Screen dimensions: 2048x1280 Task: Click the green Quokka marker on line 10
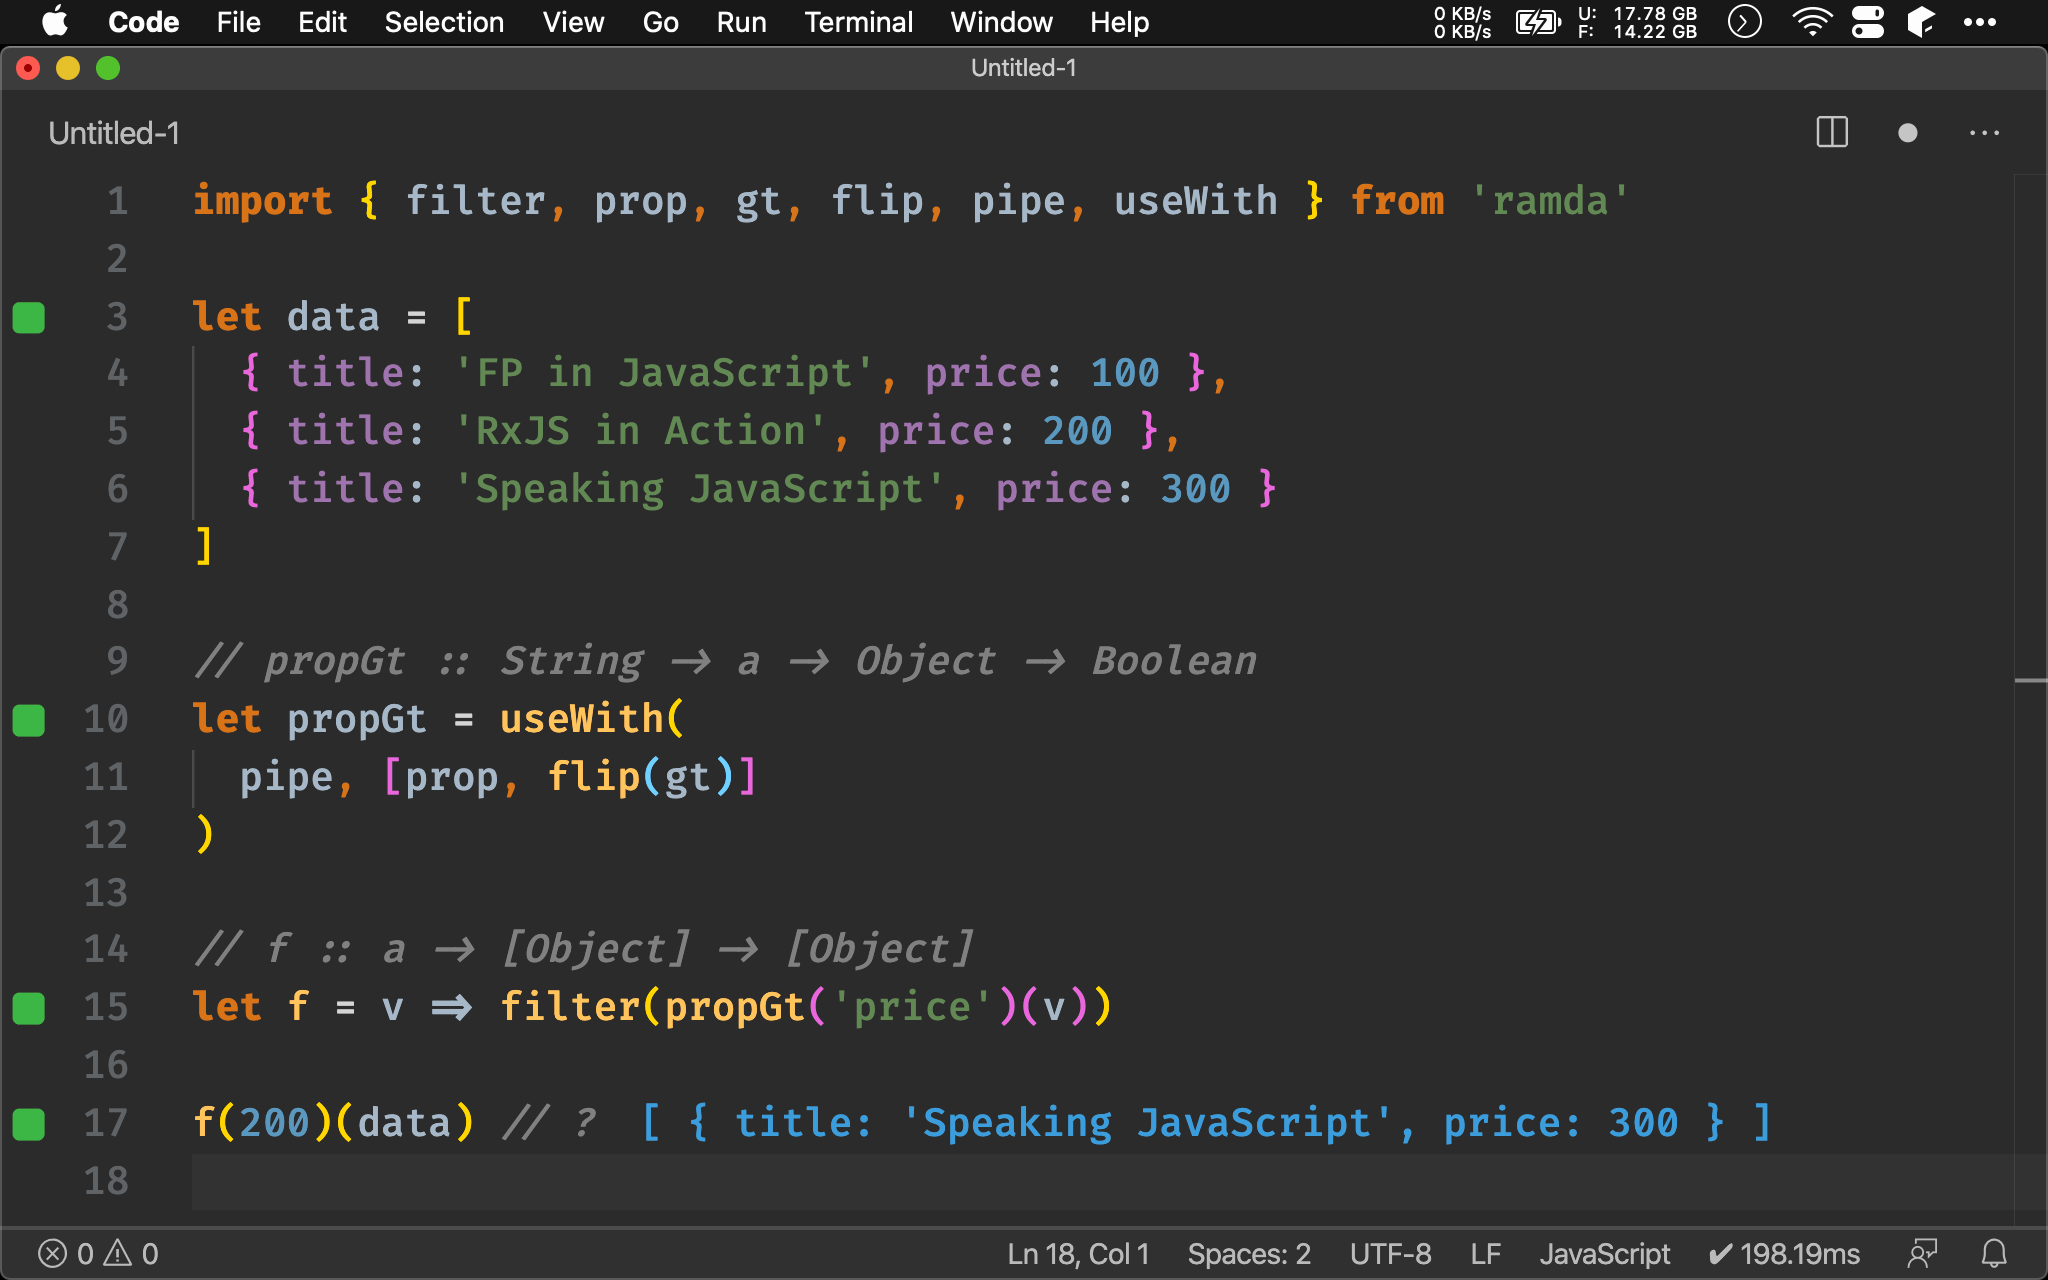(28, 720)
